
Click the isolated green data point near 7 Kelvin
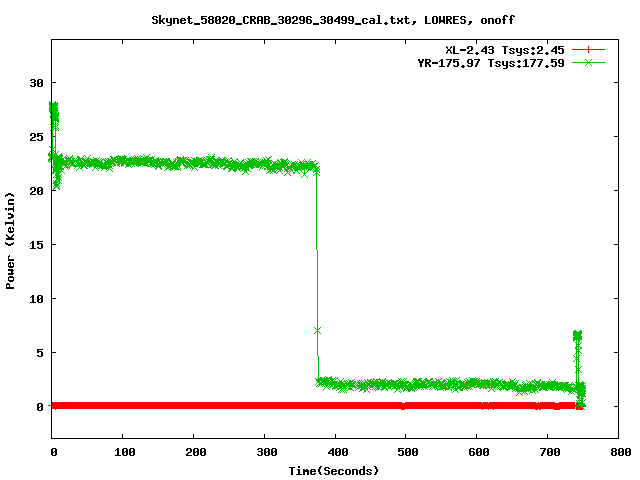pos(318,331)
